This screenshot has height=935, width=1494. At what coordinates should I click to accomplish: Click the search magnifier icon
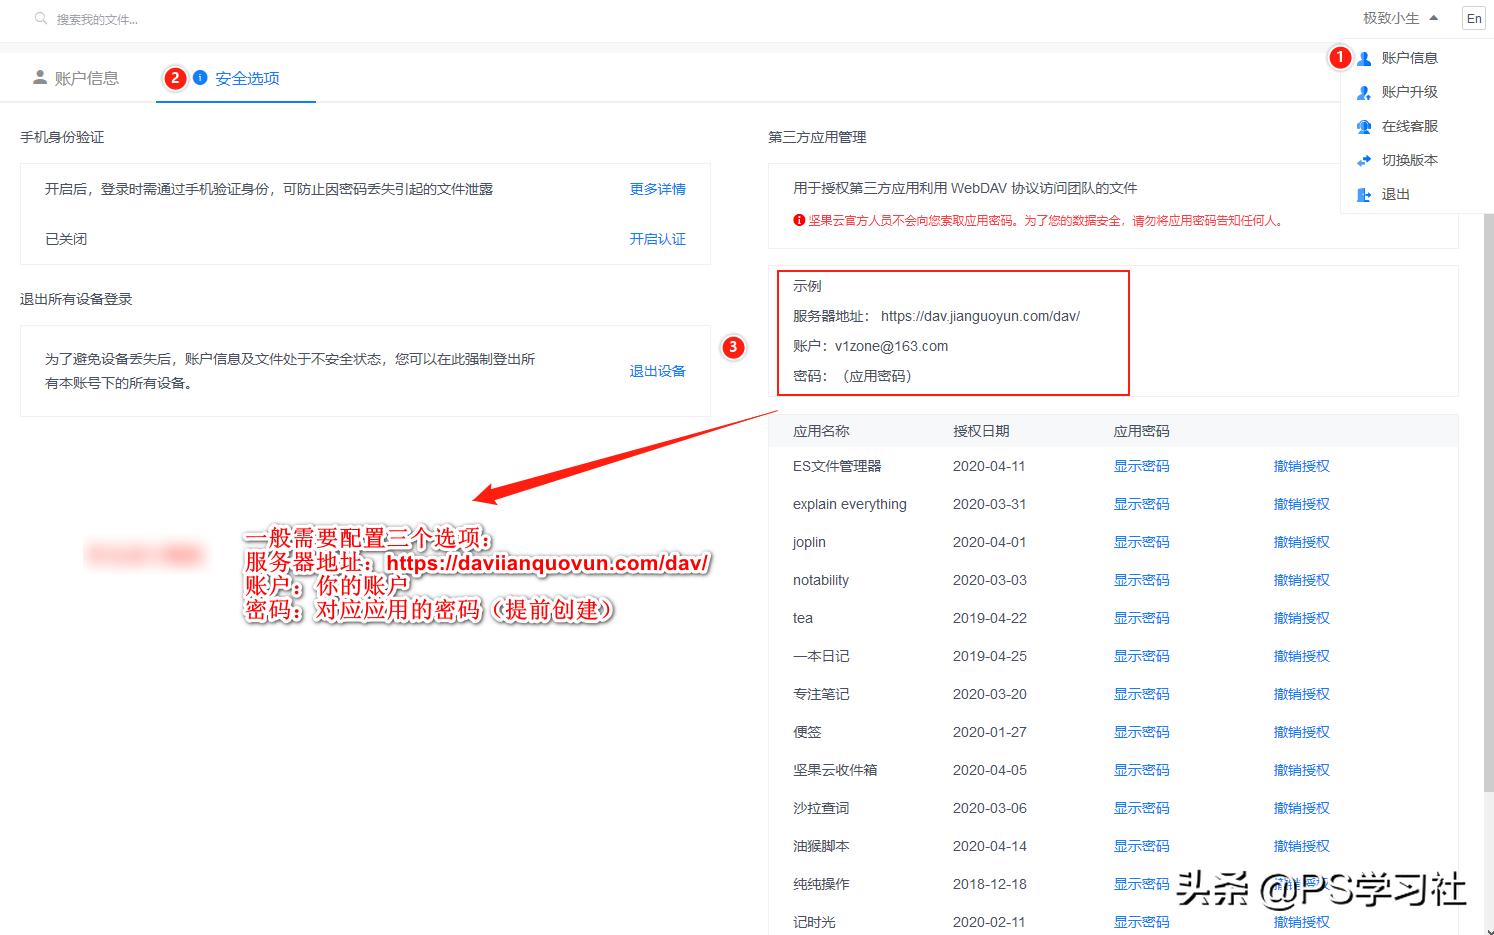coord(40,18)
